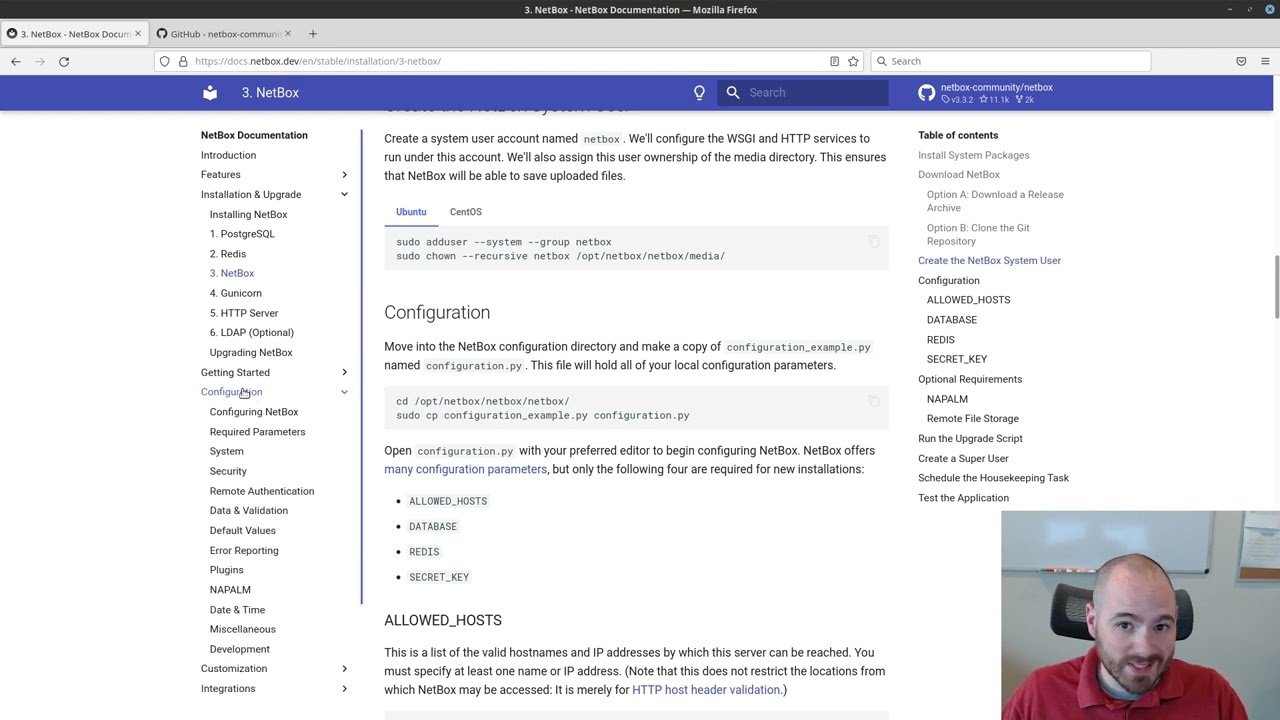The image size is (1280, 720).
Task: Click the docs search magnifier icon
Action: pos(733,92)
